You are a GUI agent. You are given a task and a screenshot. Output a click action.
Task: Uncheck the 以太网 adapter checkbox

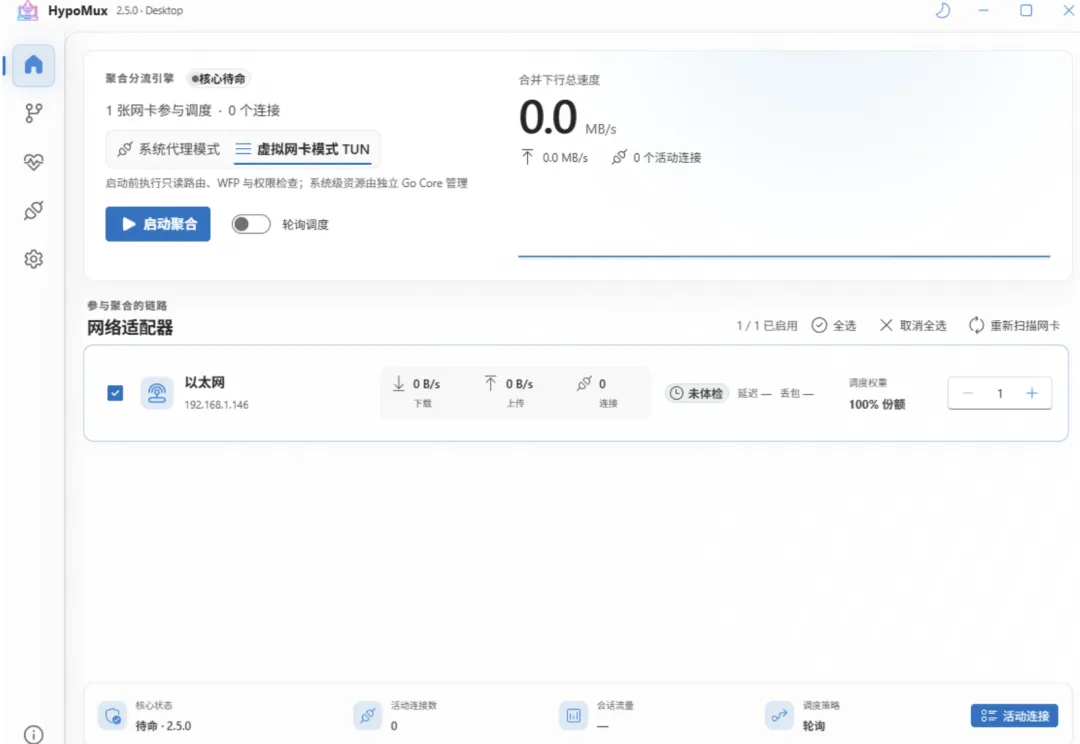(115, 393)
